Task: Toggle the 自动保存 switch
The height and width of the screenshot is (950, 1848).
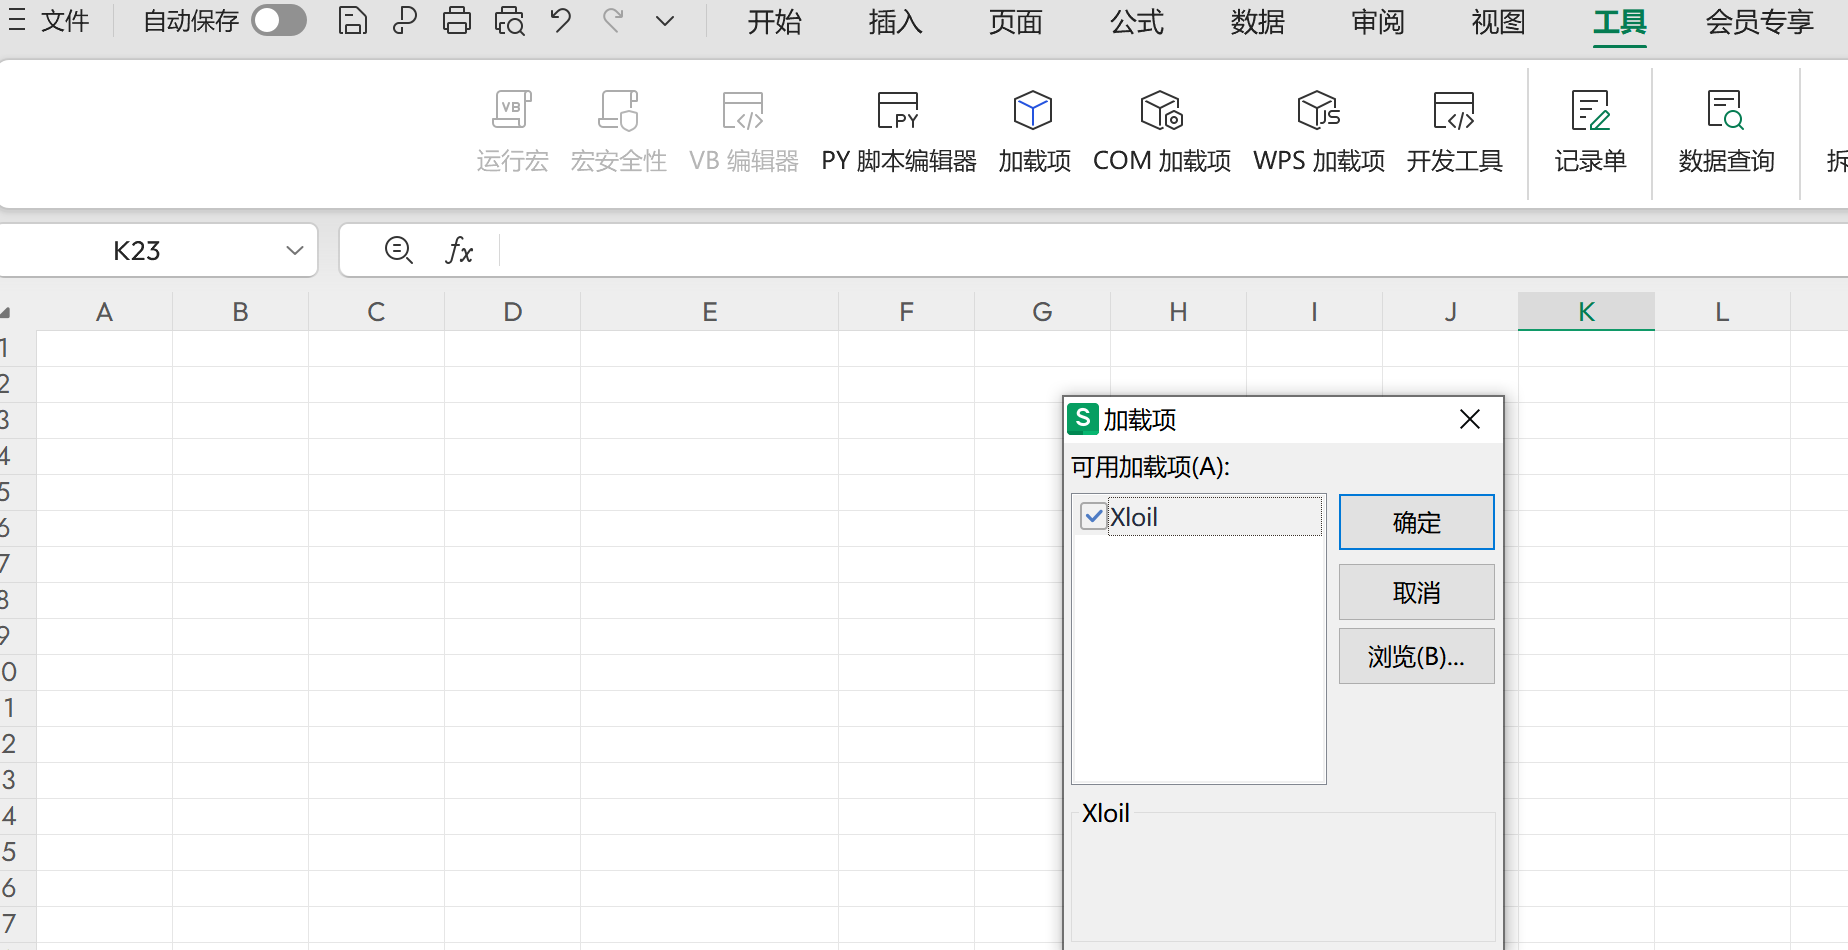Action: (278, 20)
